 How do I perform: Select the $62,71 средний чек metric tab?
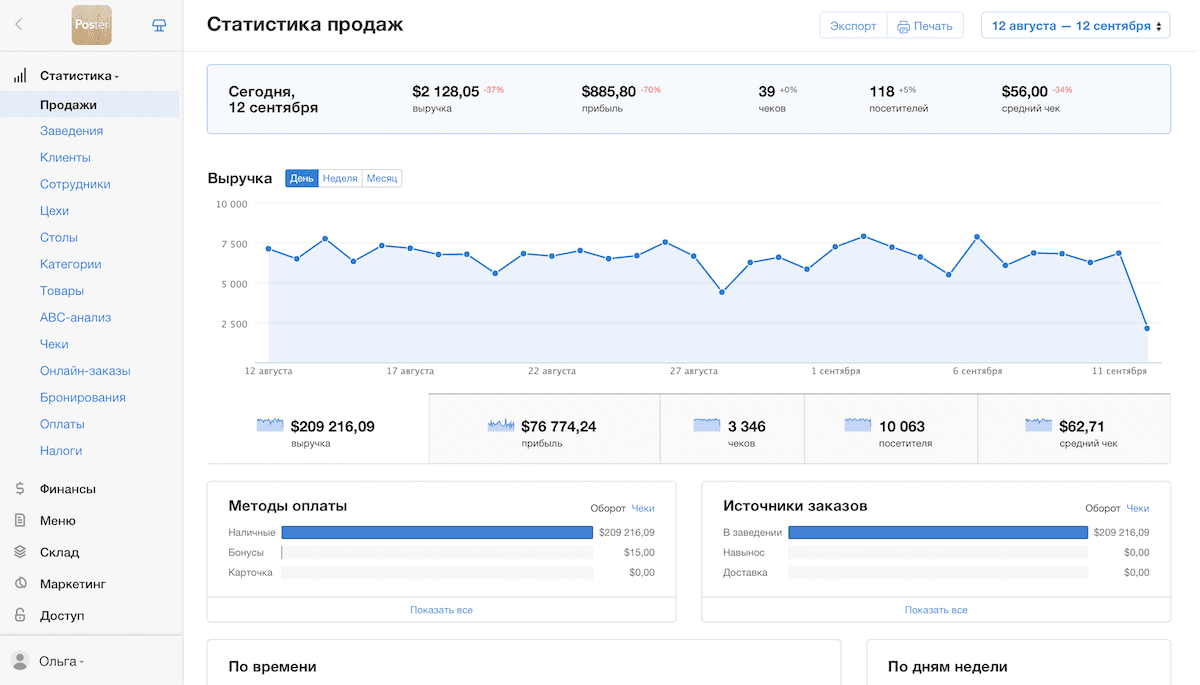[1074, 429]
